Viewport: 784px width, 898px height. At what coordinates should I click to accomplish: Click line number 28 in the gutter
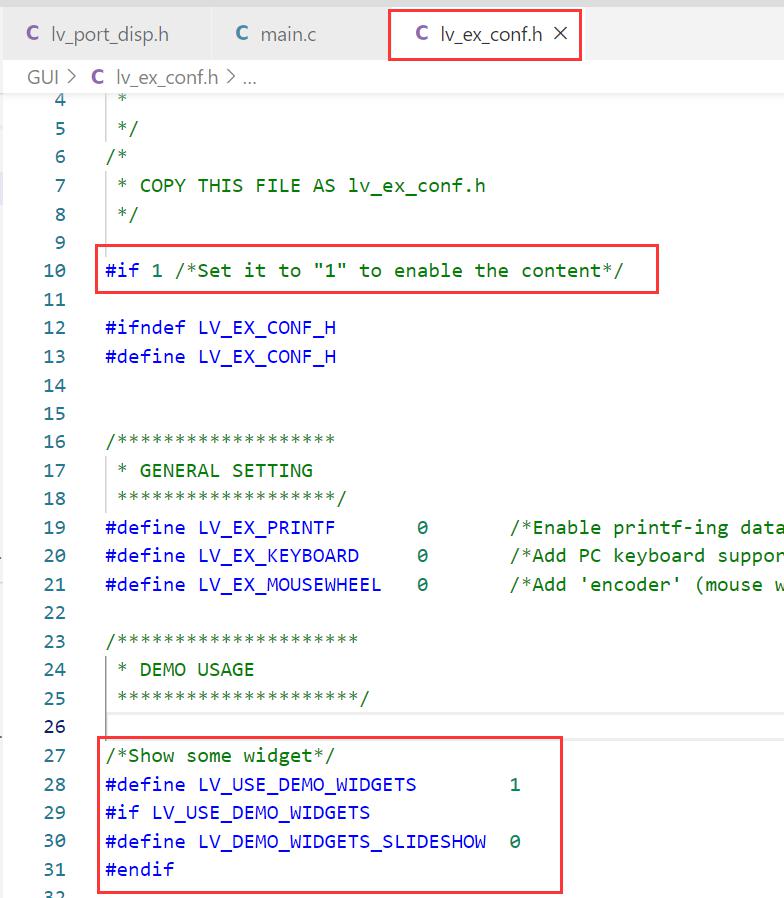tap(55, 784)
